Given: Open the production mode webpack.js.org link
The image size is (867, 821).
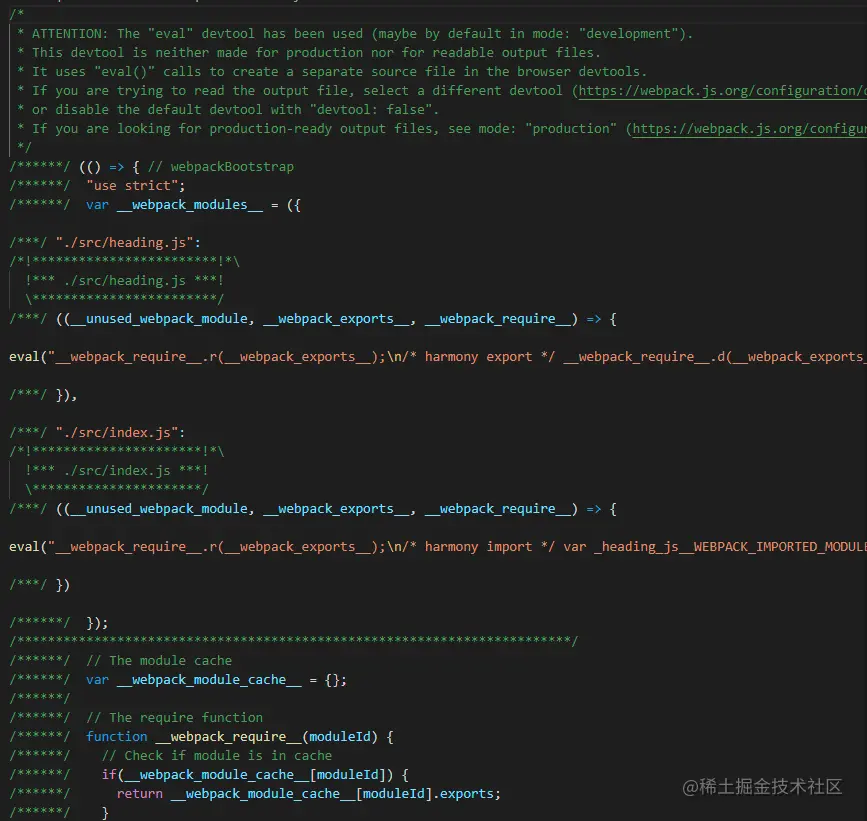Looking at the screenshot, I should pyautogui.click(x=749, y=129).
